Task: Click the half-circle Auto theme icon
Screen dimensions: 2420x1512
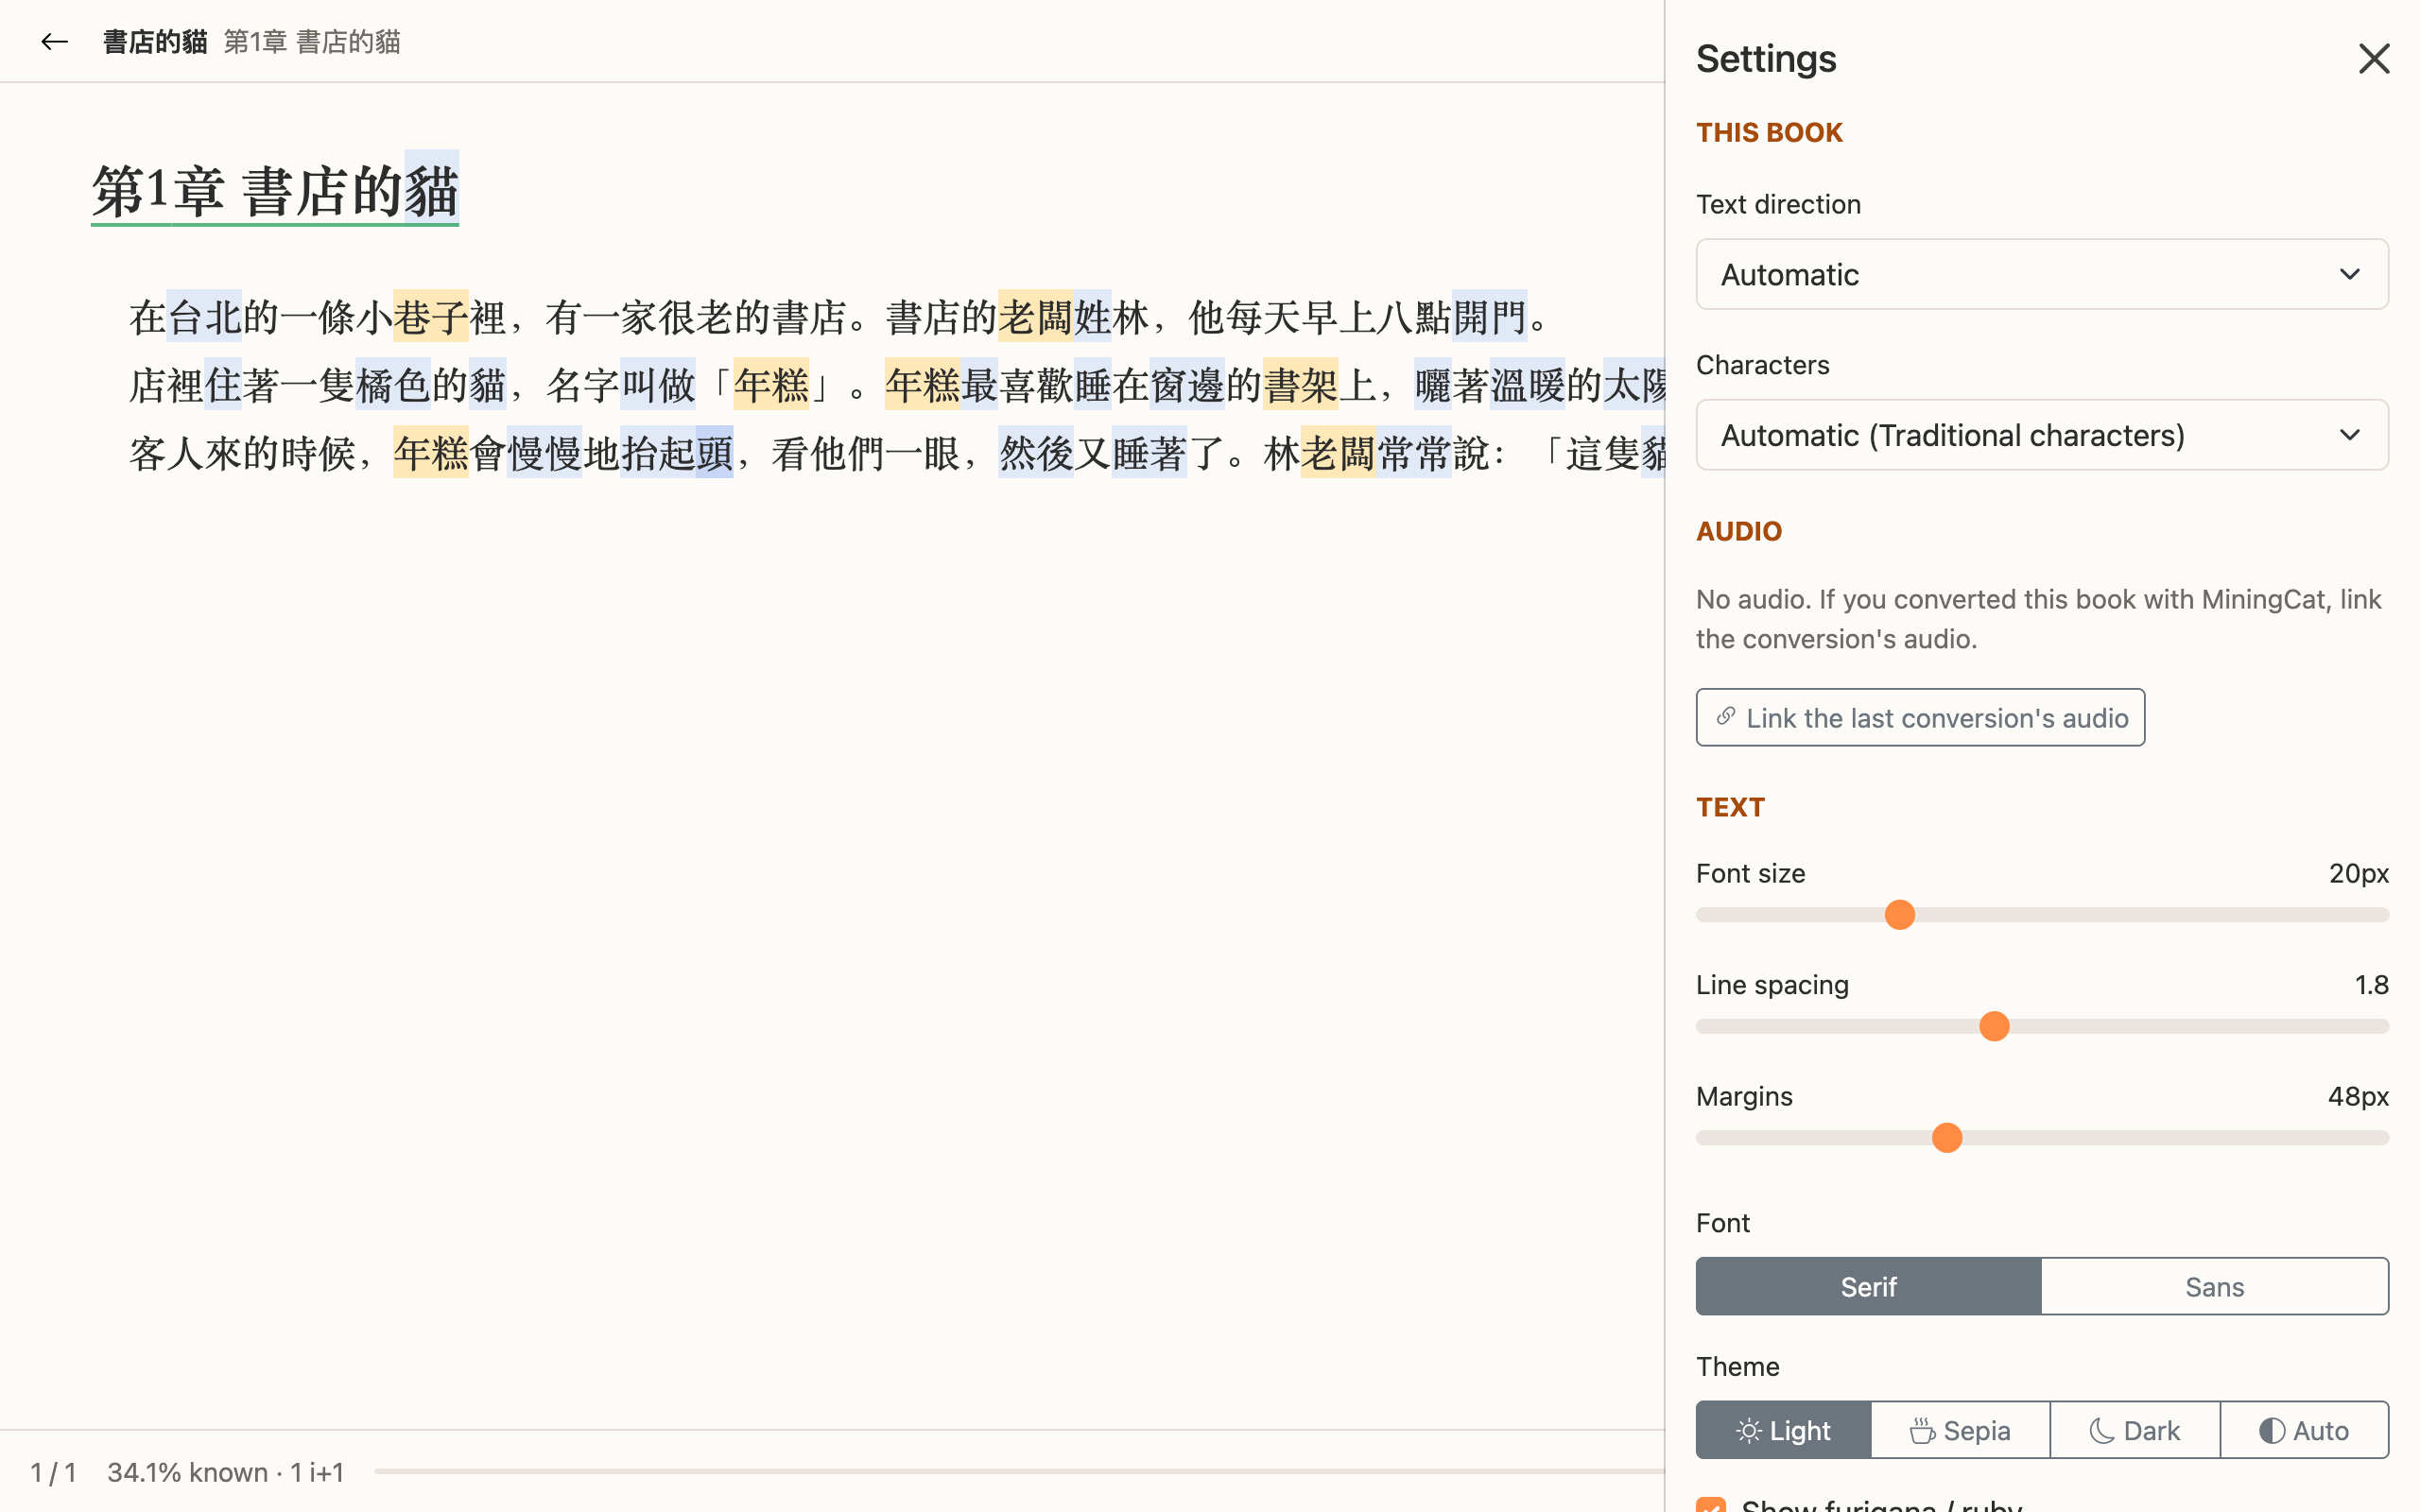Action: click(2272, 1430)
